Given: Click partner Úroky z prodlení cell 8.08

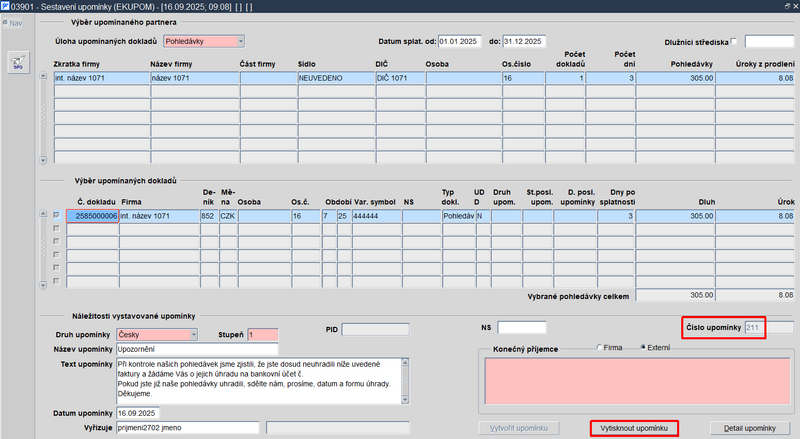Looking at the screenshot, I should pos(755,78).
